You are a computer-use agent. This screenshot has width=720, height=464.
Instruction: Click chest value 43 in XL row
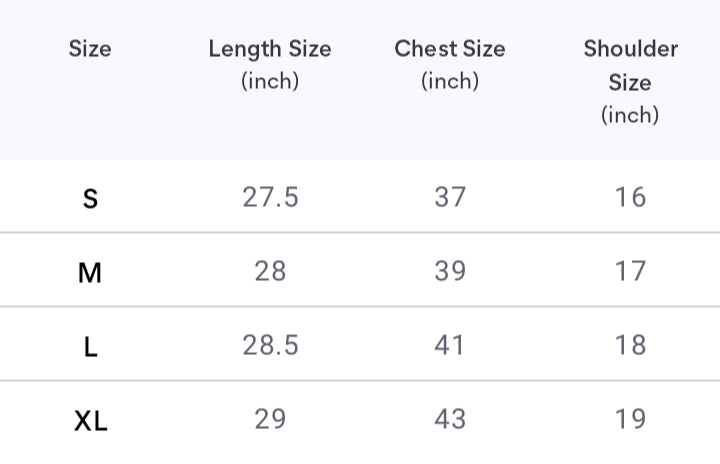point(450,419)
